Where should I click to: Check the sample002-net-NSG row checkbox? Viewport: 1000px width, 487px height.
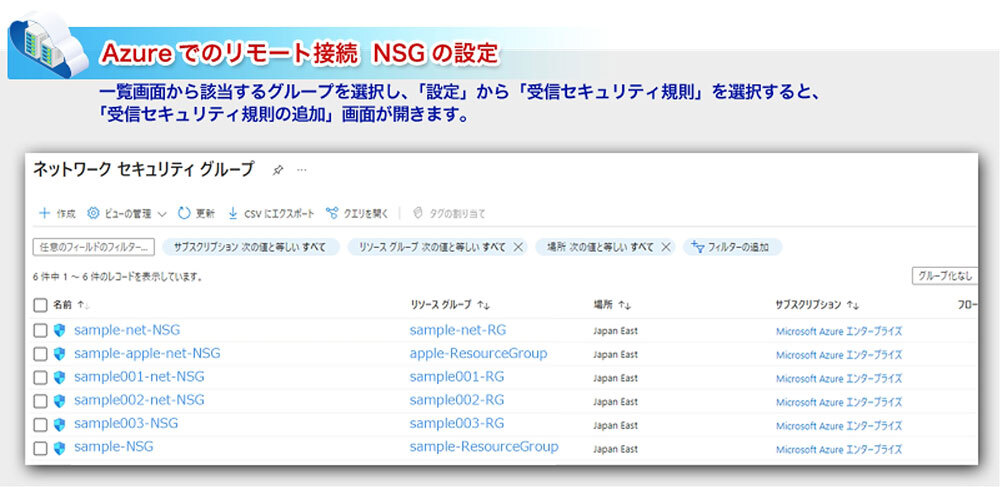click(x=40, y=401)
